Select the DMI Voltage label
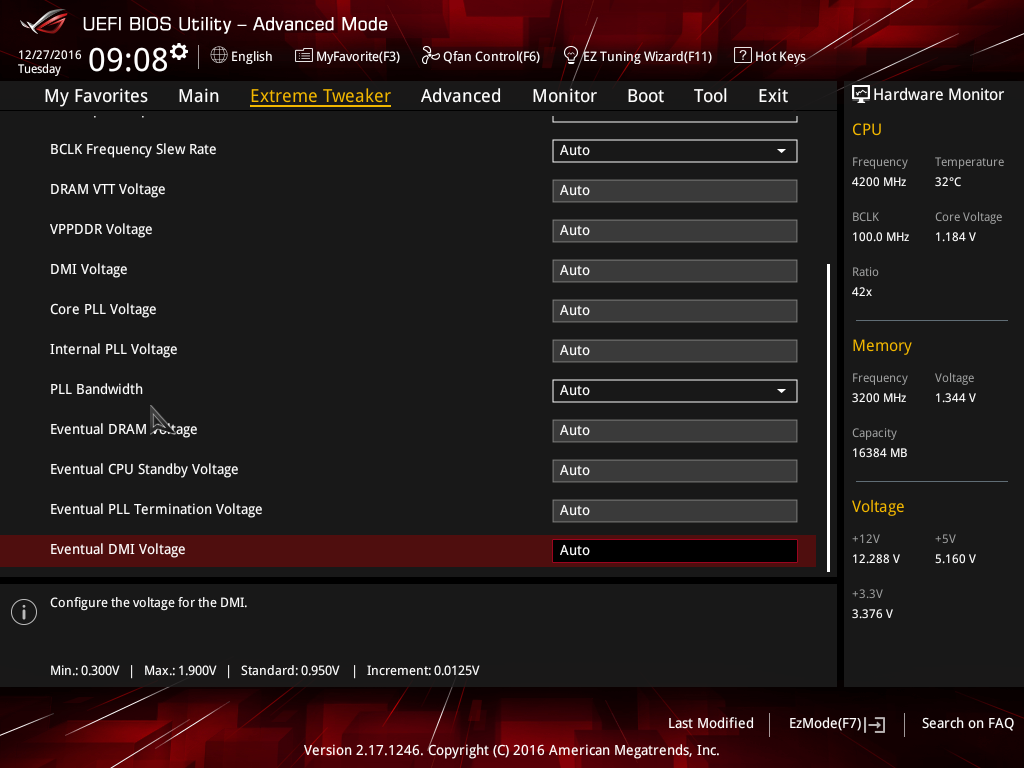1024x768 pixels. (x=89, y=269)
